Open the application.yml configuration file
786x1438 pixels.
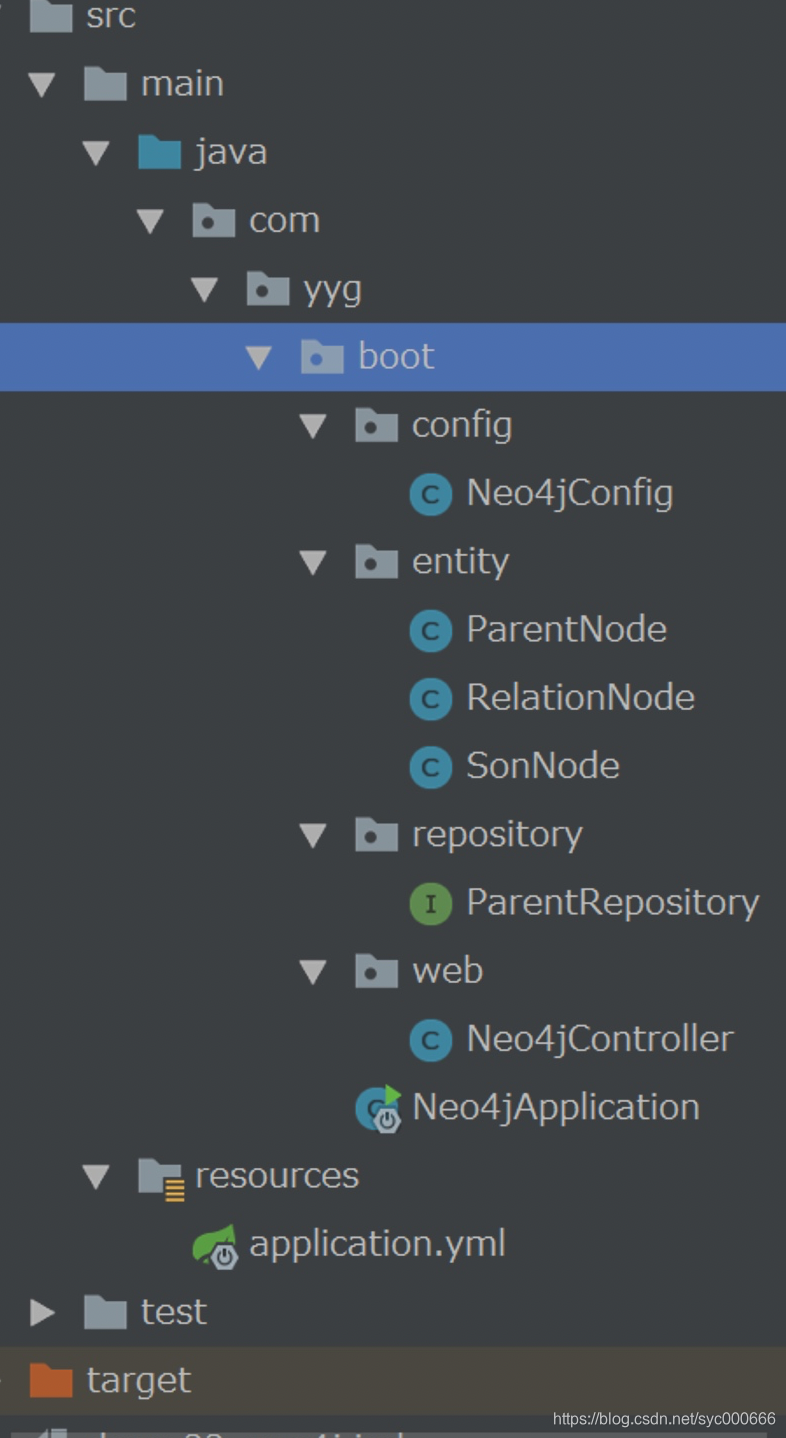[x=375, y=1244]
